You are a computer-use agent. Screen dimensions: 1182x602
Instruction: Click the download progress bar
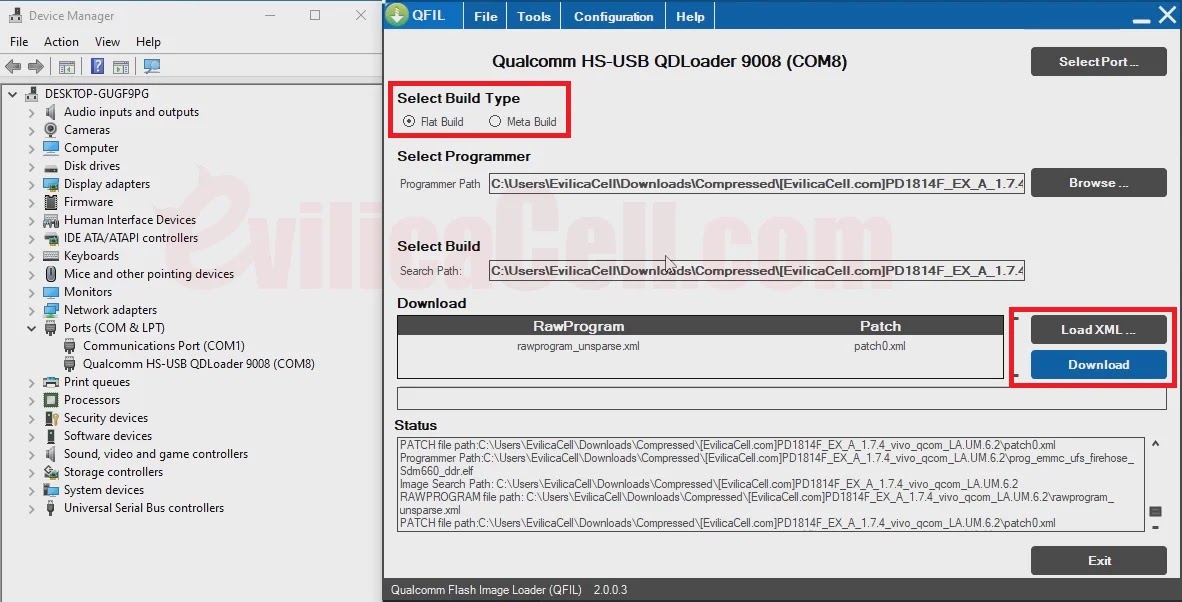pos(781,399)
